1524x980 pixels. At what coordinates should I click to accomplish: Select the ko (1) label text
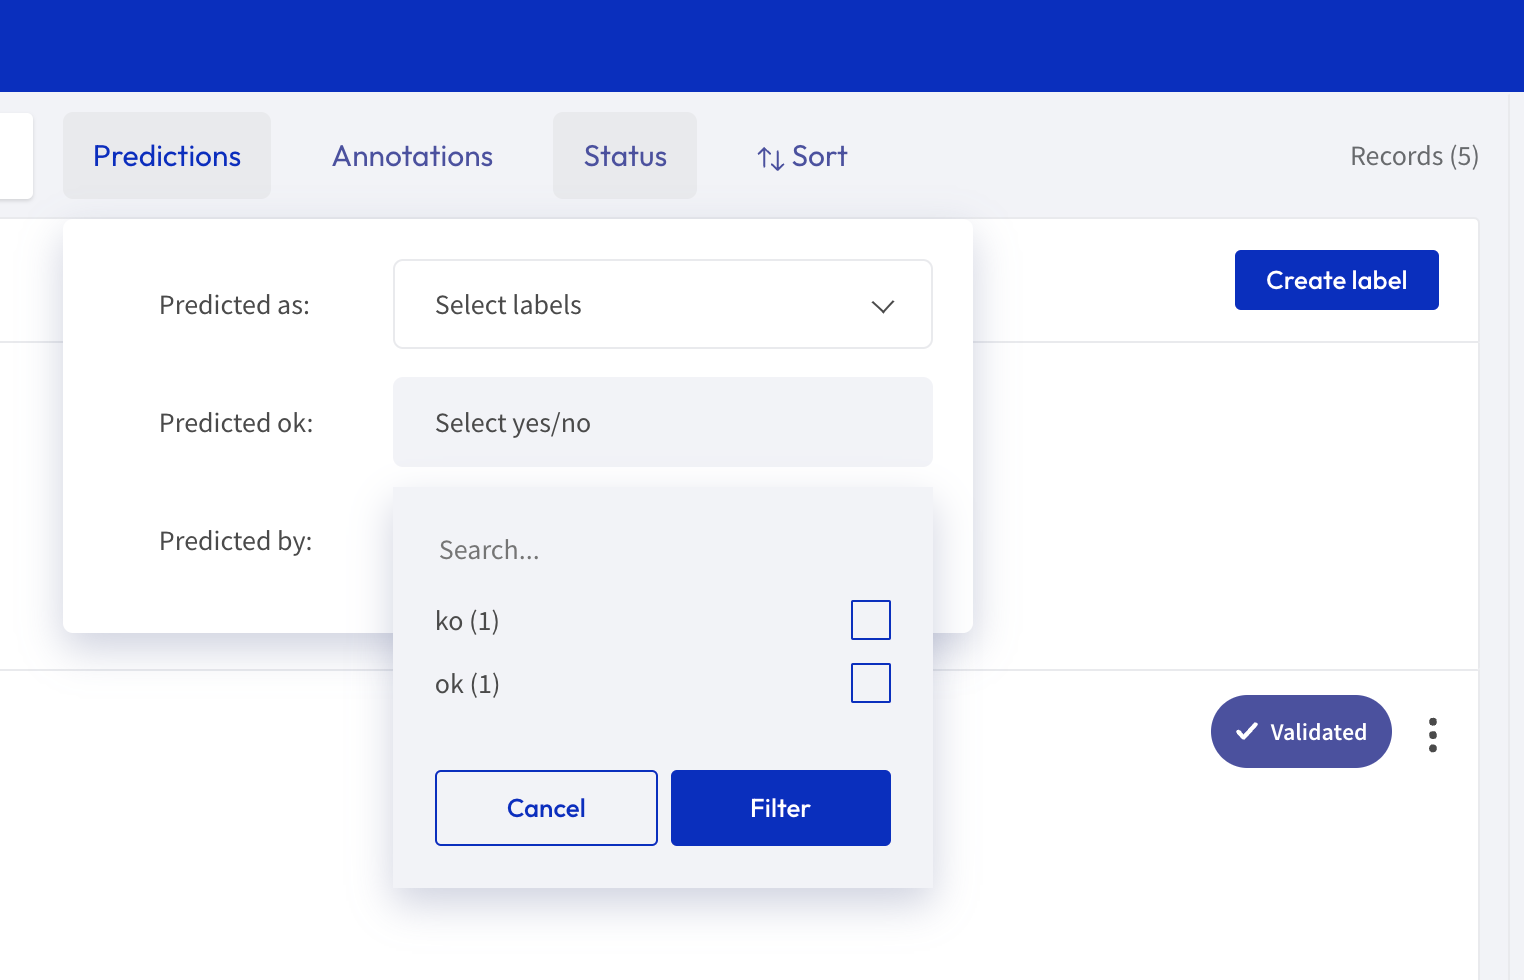(467, 621)
